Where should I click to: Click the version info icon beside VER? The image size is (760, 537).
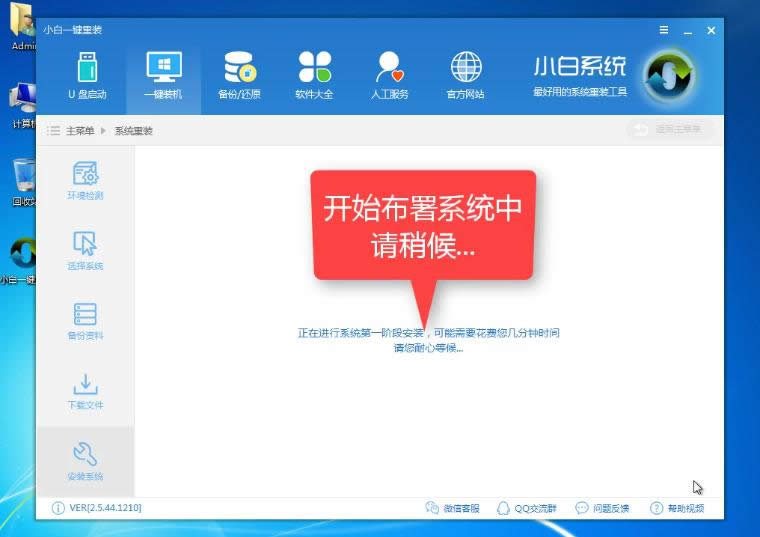click(x=58, y=508)
